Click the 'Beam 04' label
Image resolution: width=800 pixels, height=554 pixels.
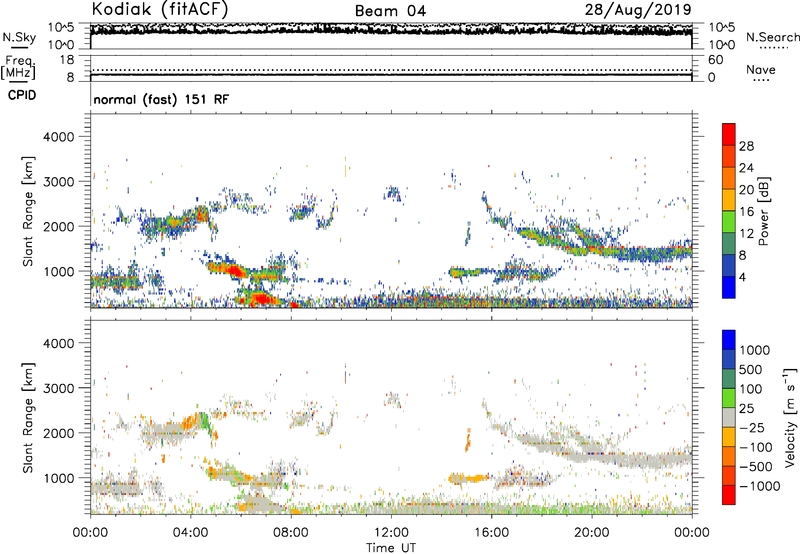click(x=390, y=11)
